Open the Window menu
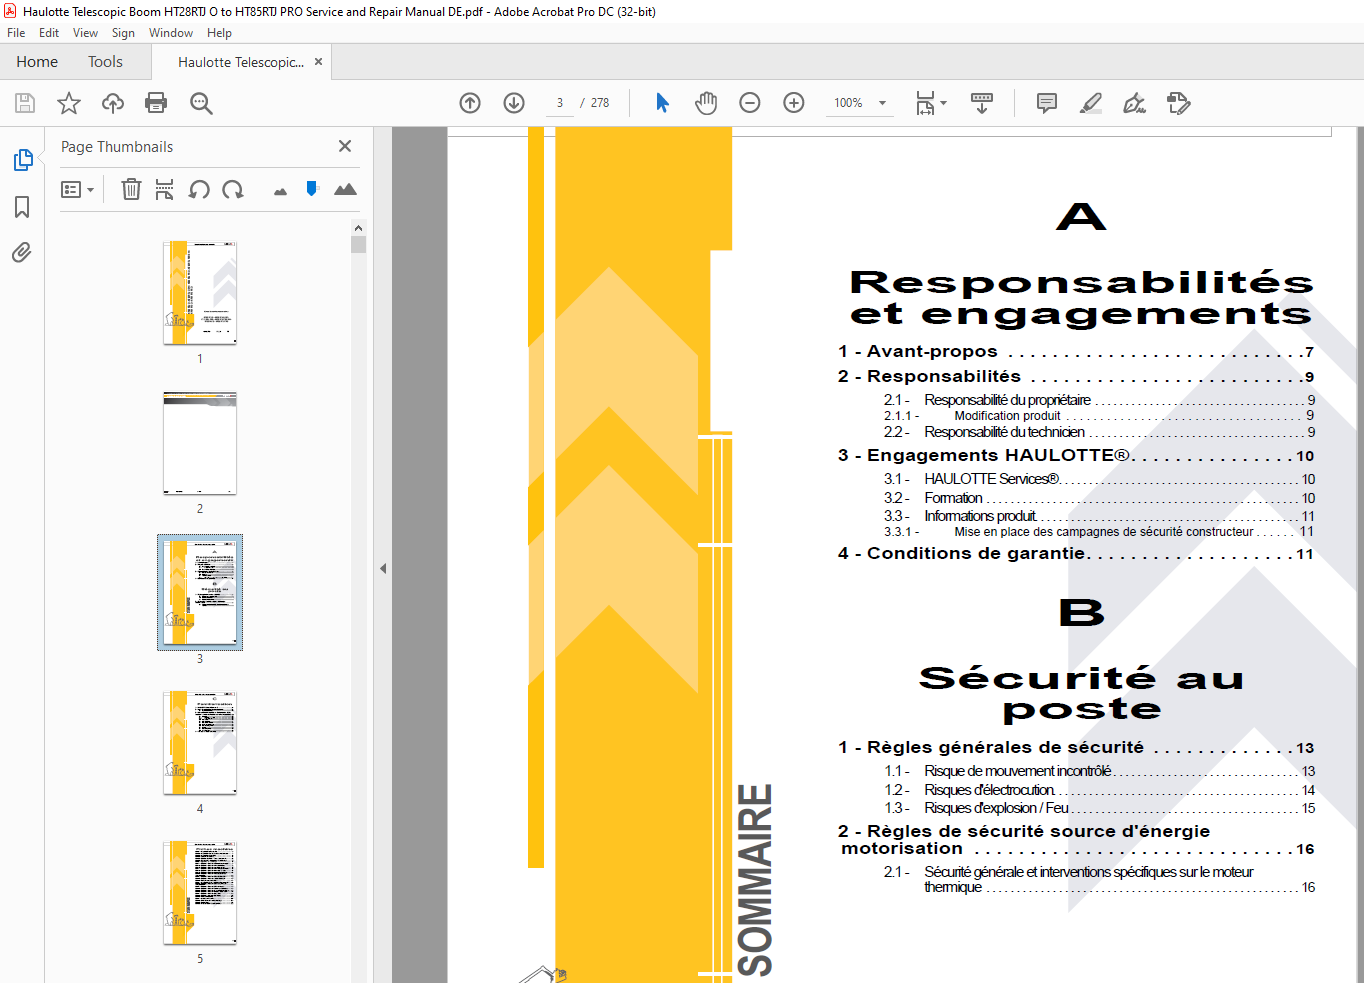1364x983 pixels. point(171,33)
